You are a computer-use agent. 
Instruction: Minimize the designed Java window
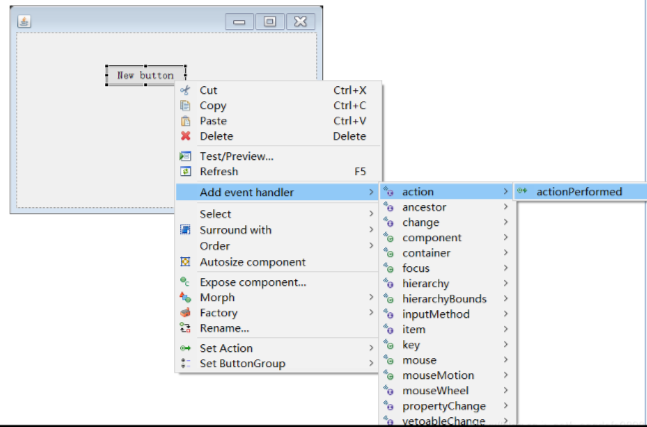239,21
